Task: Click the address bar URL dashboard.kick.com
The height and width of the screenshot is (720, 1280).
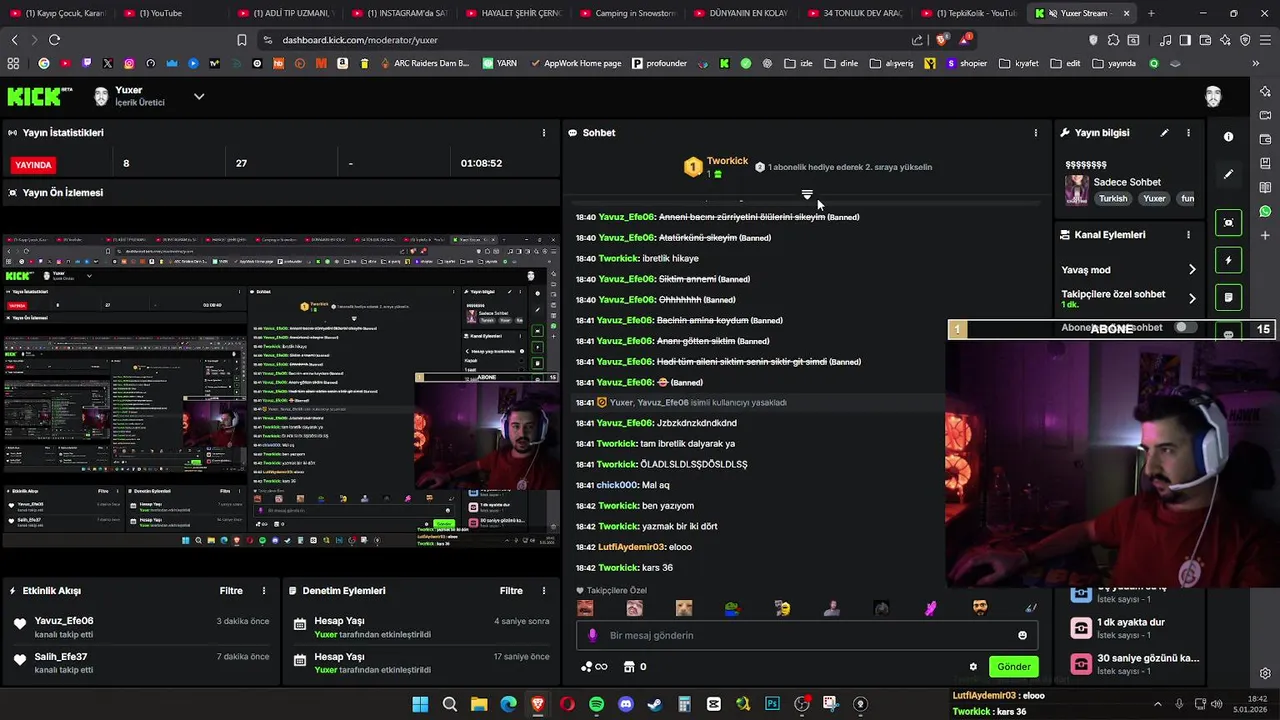Action: coord(360,40)
